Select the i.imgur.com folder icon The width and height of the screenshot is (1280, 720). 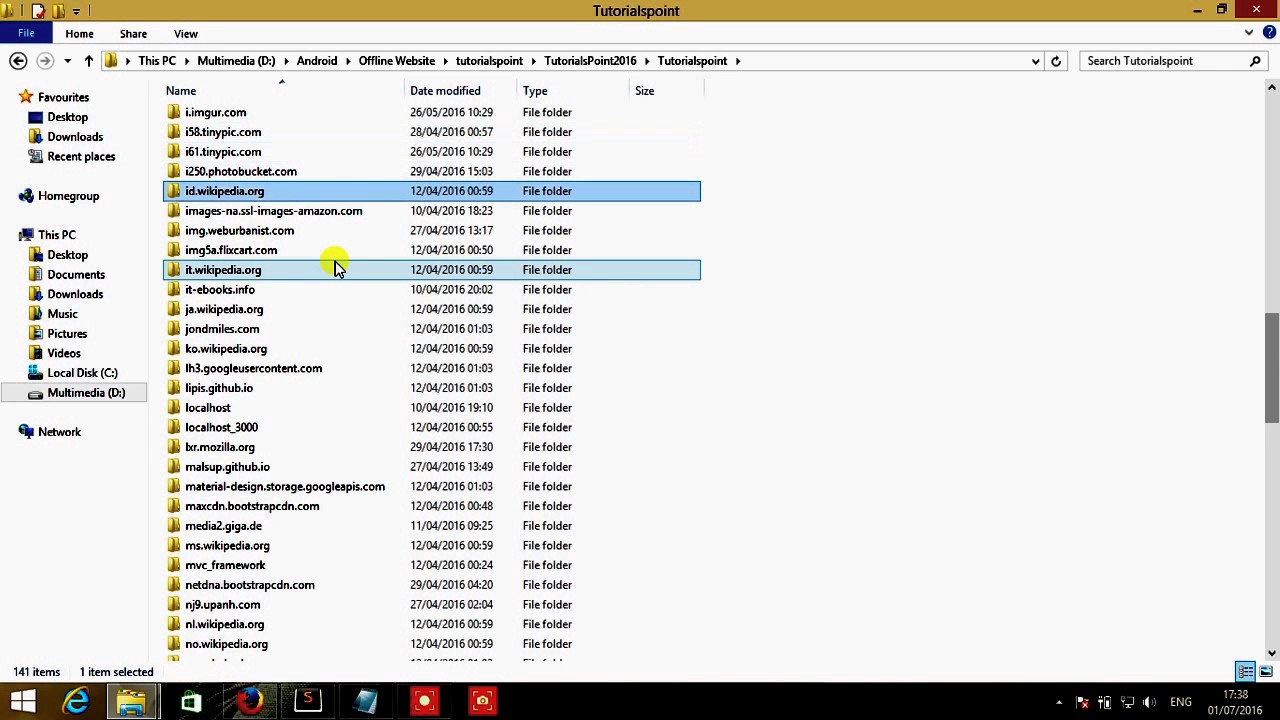(x=174, y=113)
